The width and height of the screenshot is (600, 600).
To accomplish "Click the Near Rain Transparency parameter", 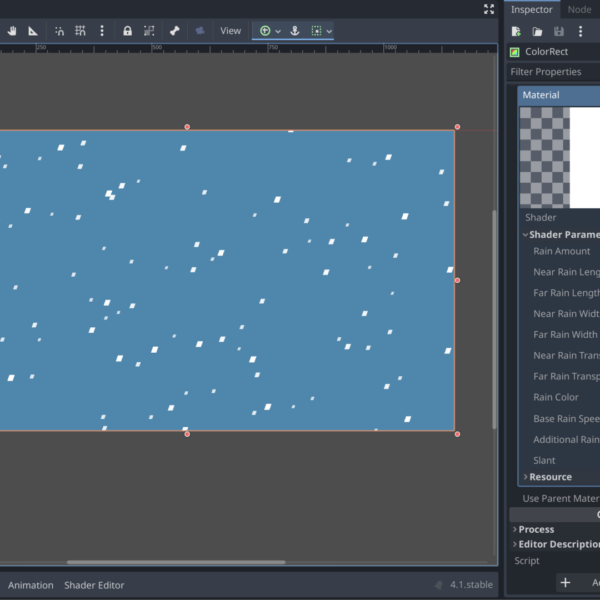I will click(x=566, y=356).
